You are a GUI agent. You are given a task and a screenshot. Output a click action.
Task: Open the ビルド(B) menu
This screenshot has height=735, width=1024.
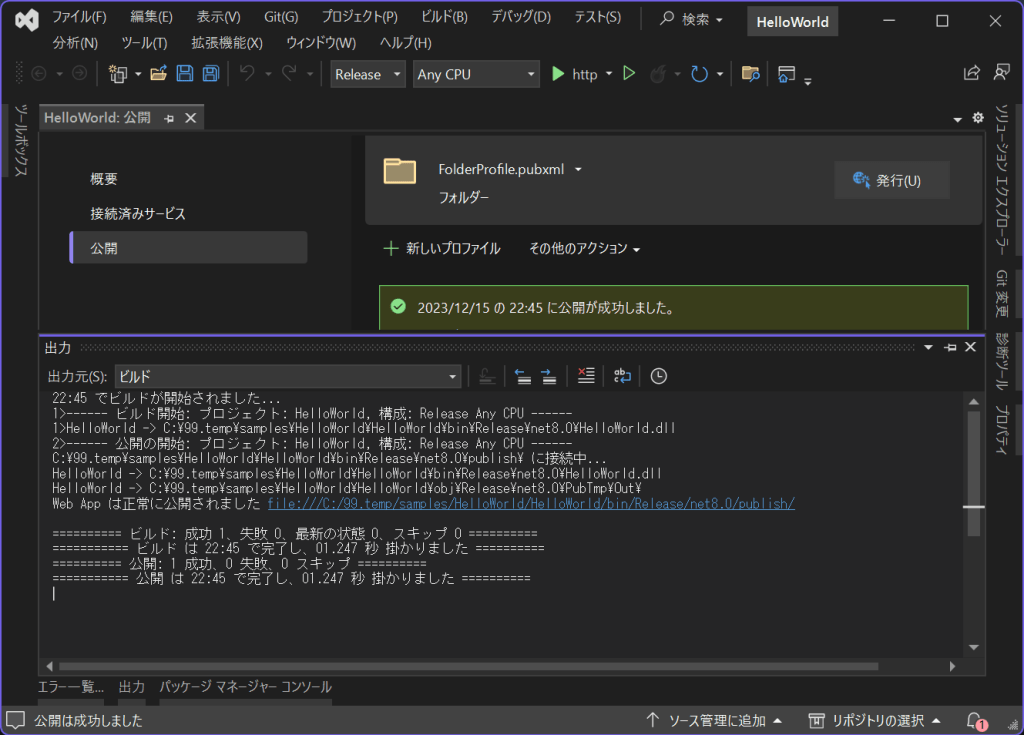pos(444,17)
